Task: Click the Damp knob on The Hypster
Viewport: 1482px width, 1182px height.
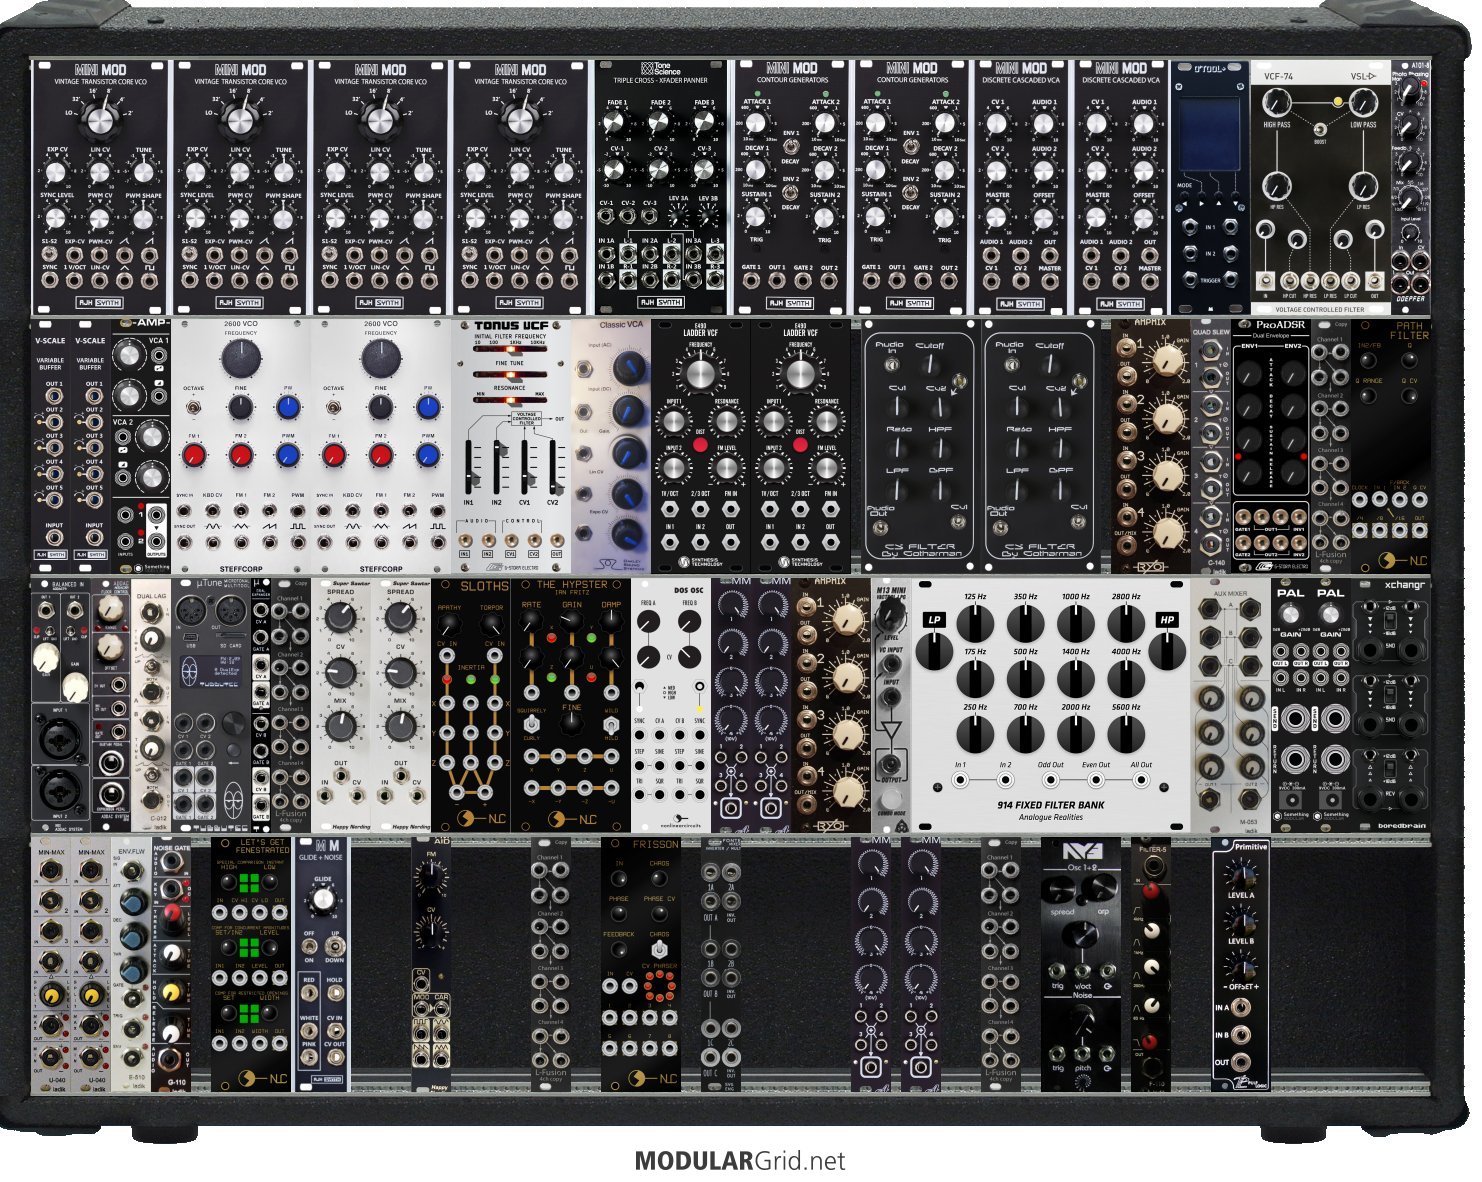Action: click(610, 623)
